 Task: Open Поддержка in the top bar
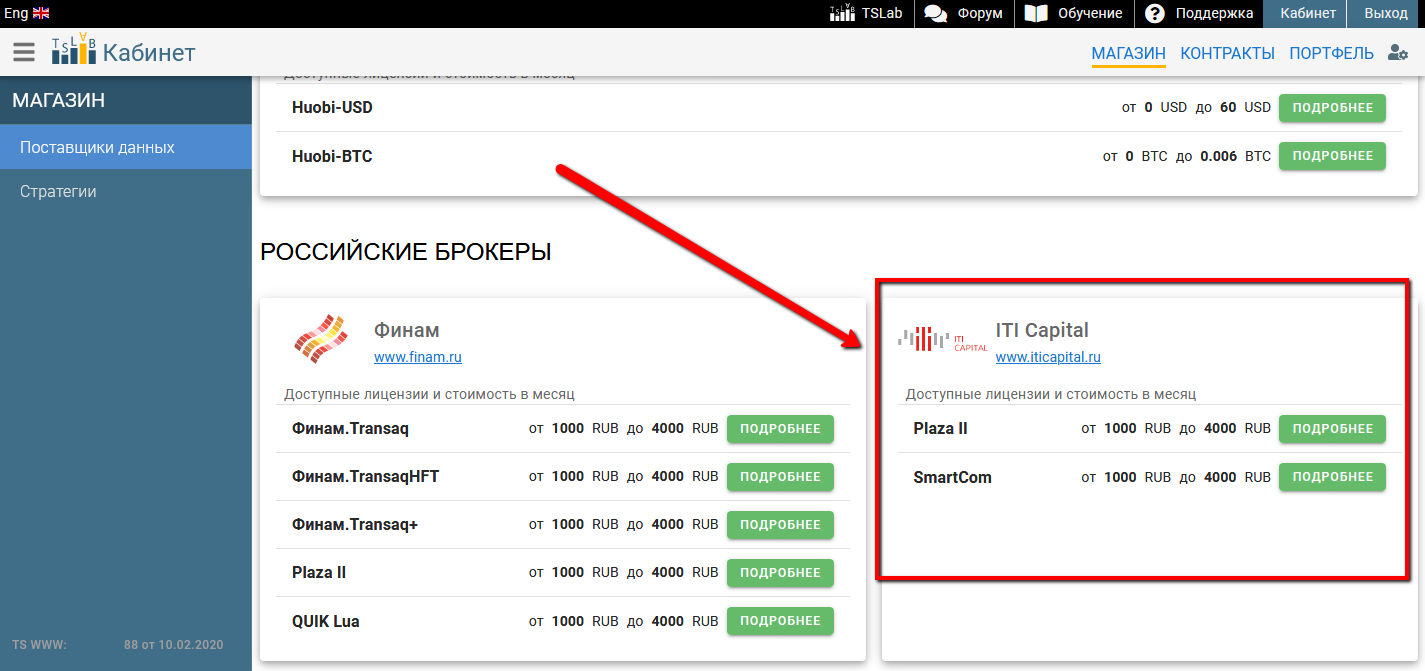[1214, 14]
